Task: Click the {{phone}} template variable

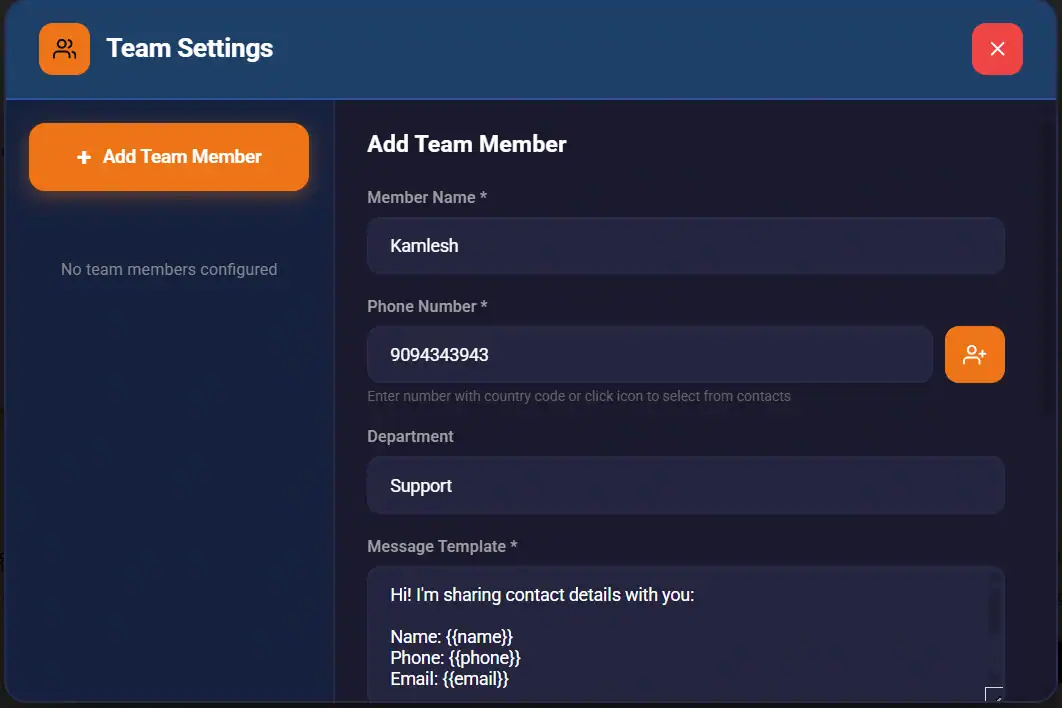Action: [489, 657]
